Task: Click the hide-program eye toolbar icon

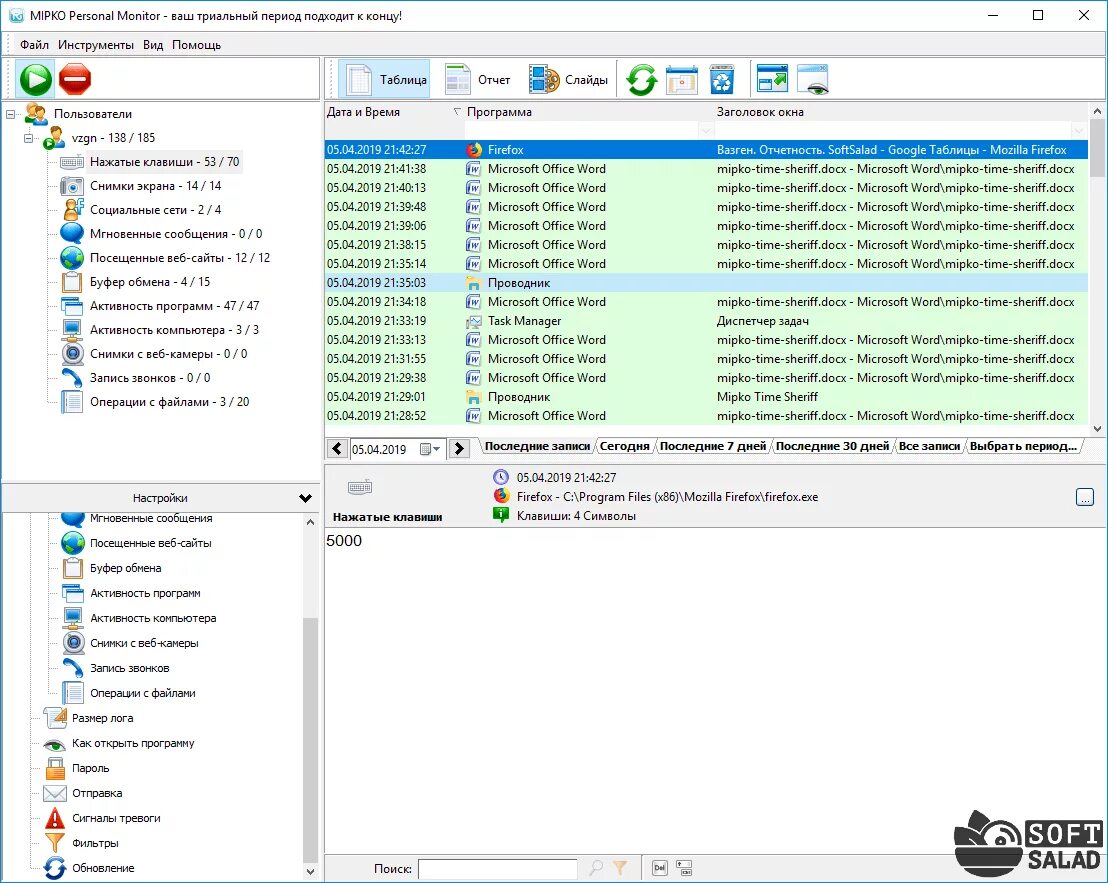Action: (x=813, y=79)
